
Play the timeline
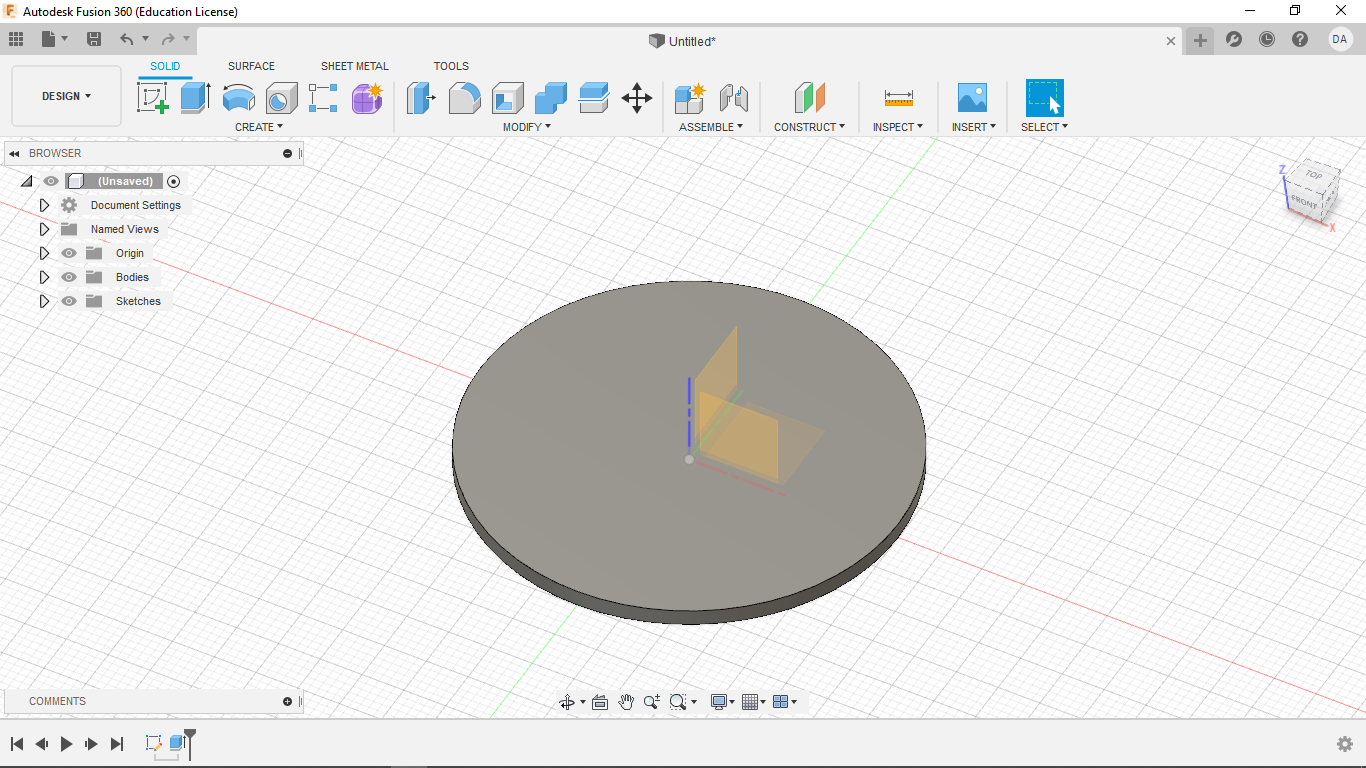67,744
